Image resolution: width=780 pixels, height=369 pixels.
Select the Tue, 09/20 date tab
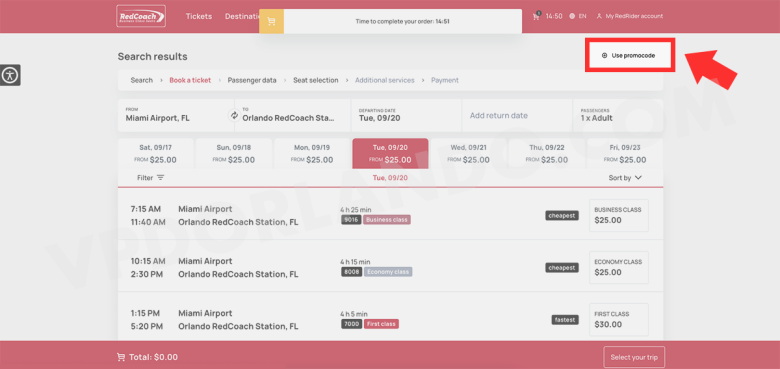click(390, 154)
